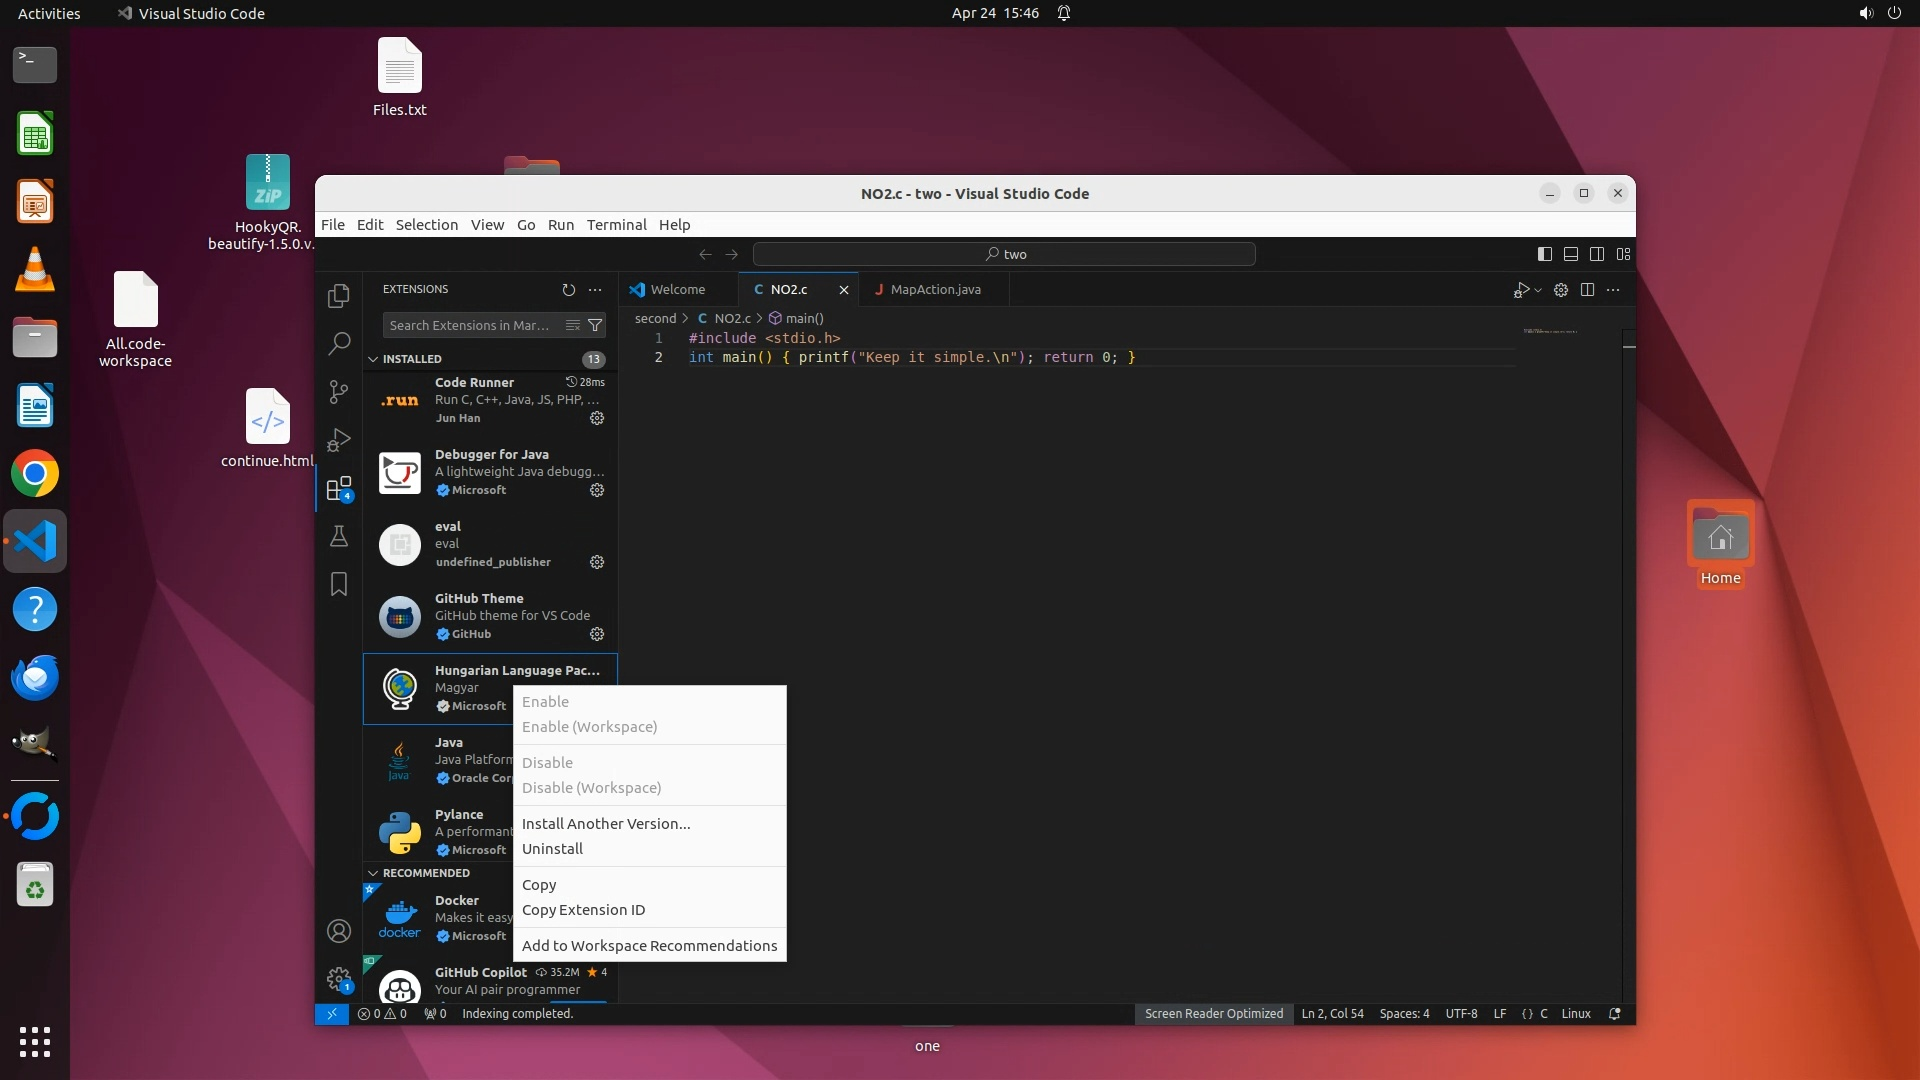Open the Search view in activity bar
Screen dimensions: 1920x1080
coord(339,344)
